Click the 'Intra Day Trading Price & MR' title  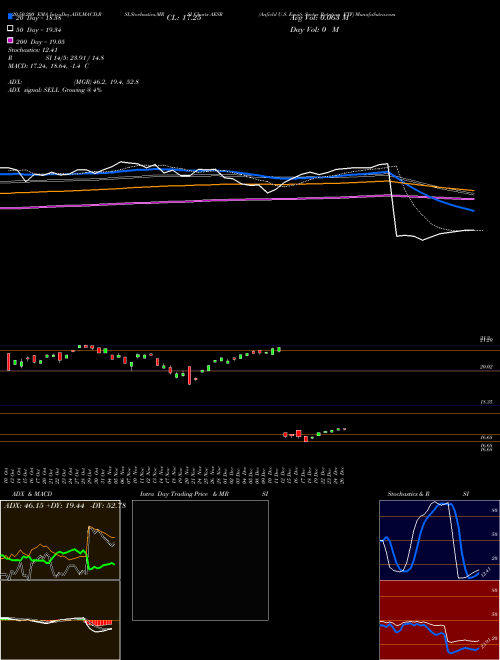pos(184,494)
